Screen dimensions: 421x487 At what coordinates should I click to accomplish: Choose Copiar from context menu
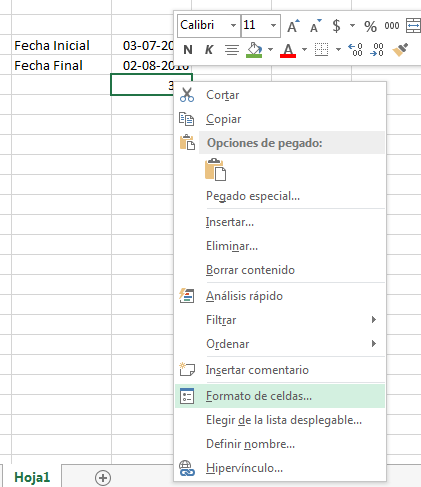tap(279, 119)
